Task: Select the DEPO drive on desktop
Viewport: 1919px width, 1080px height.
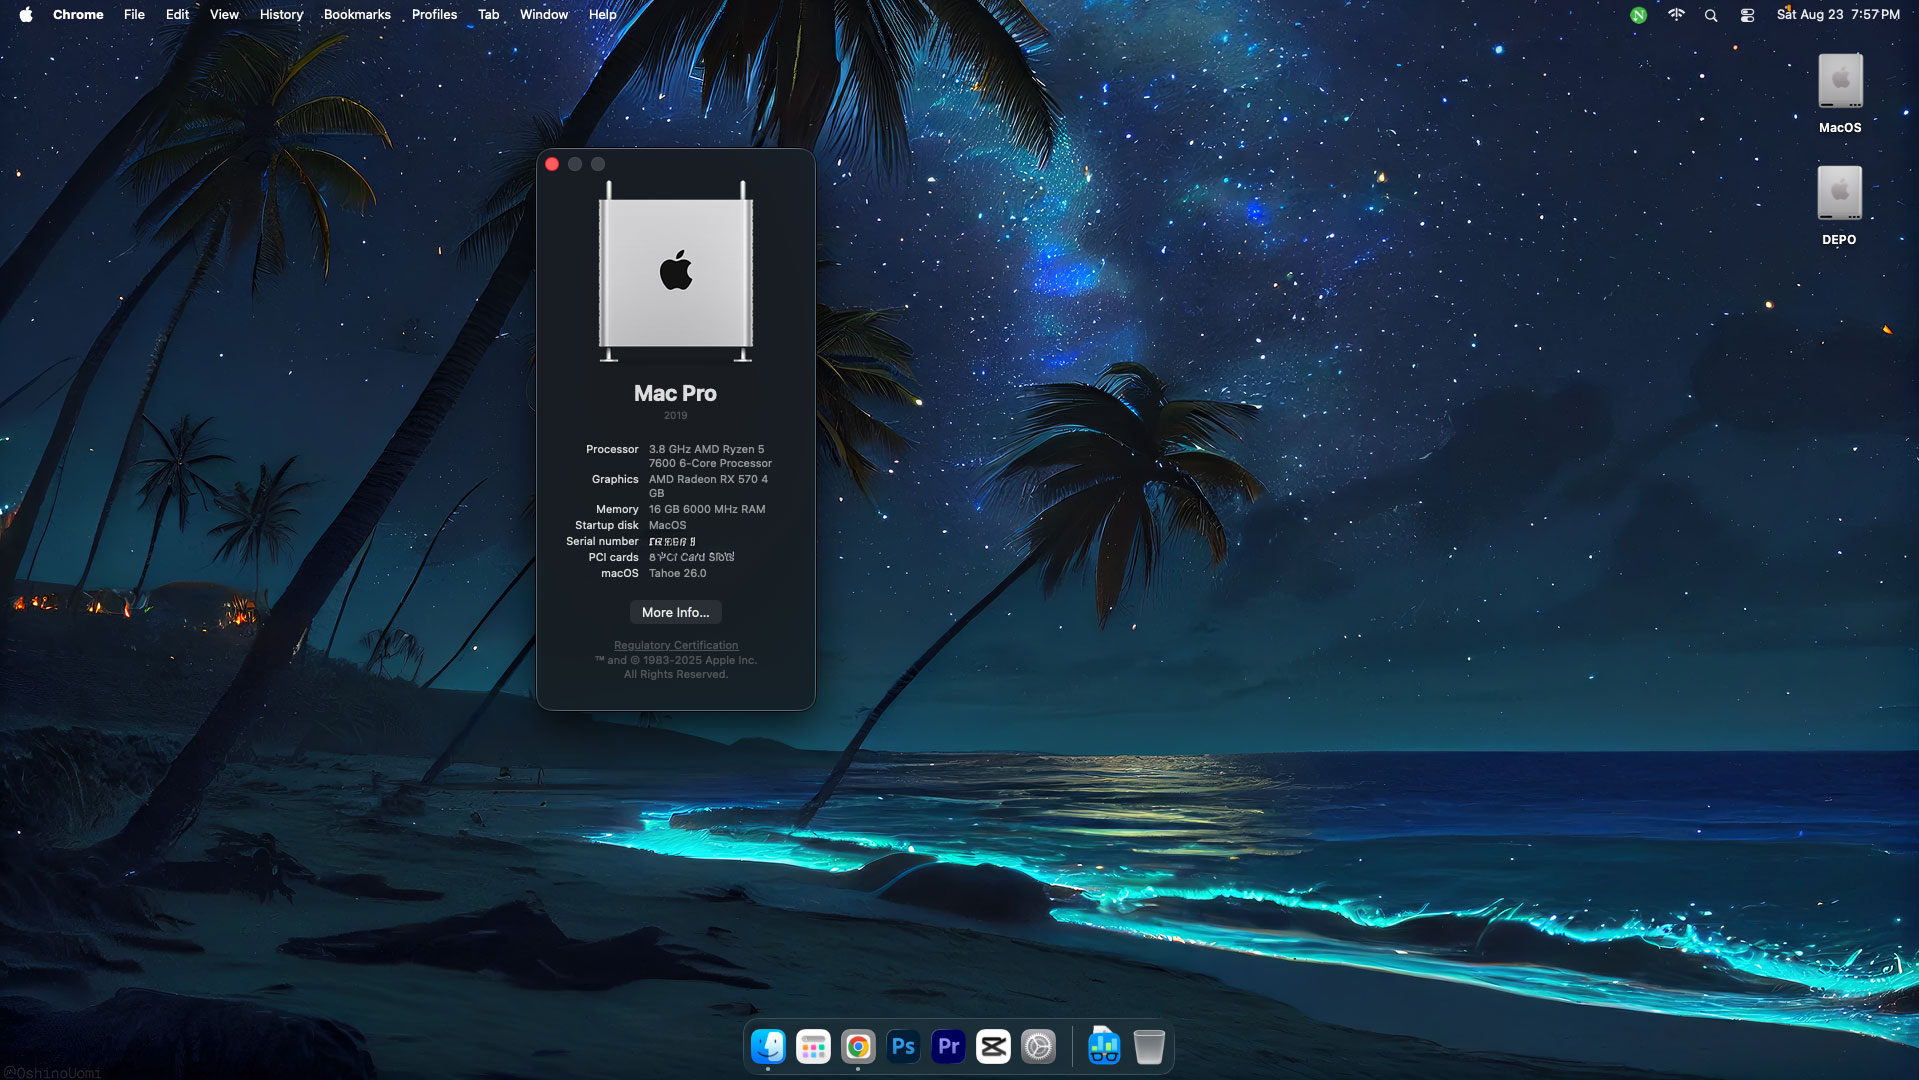Action: (x=1839, y=195)
